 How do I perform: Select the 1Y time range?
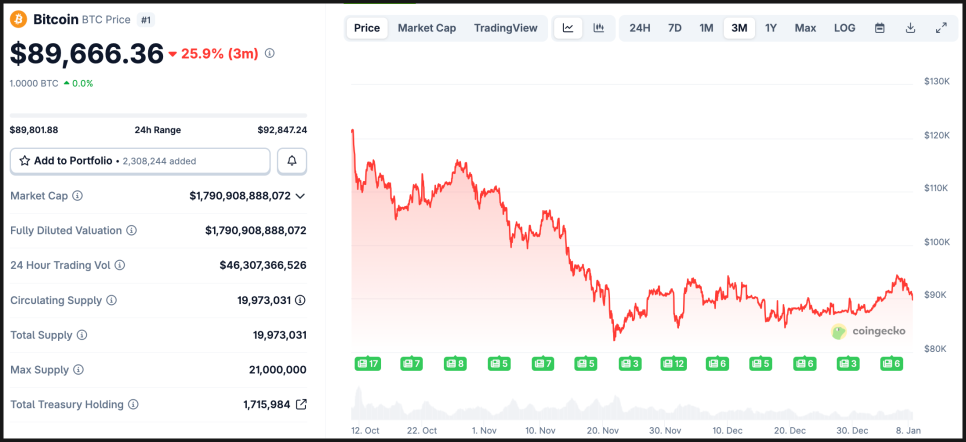(771, 28)
